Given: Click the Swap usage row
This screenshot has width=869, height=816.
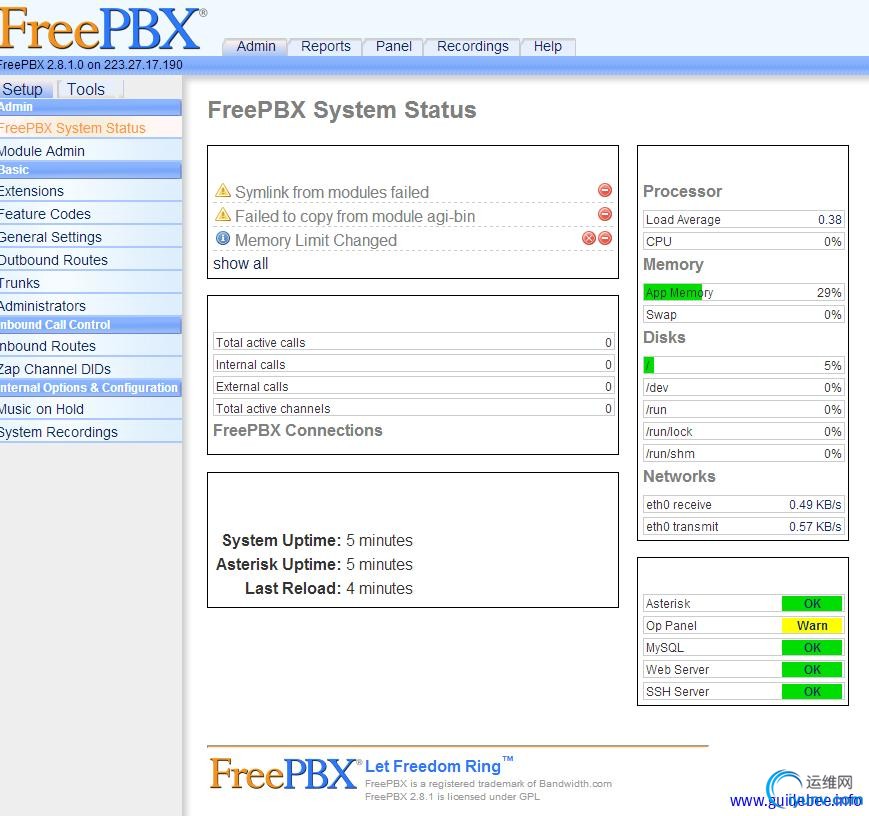Looking at the screenshot, I should tap(744, 315).
